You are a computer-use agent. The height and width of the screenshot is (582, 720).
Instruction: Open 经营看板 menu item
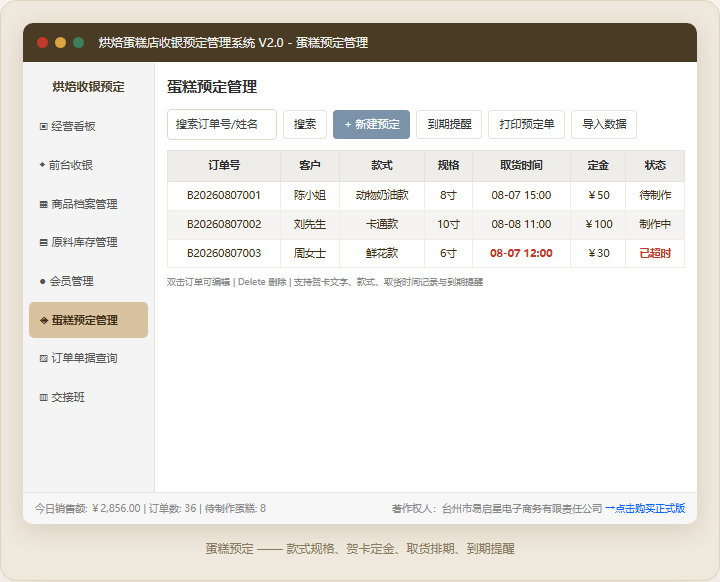tap(88, 126)
